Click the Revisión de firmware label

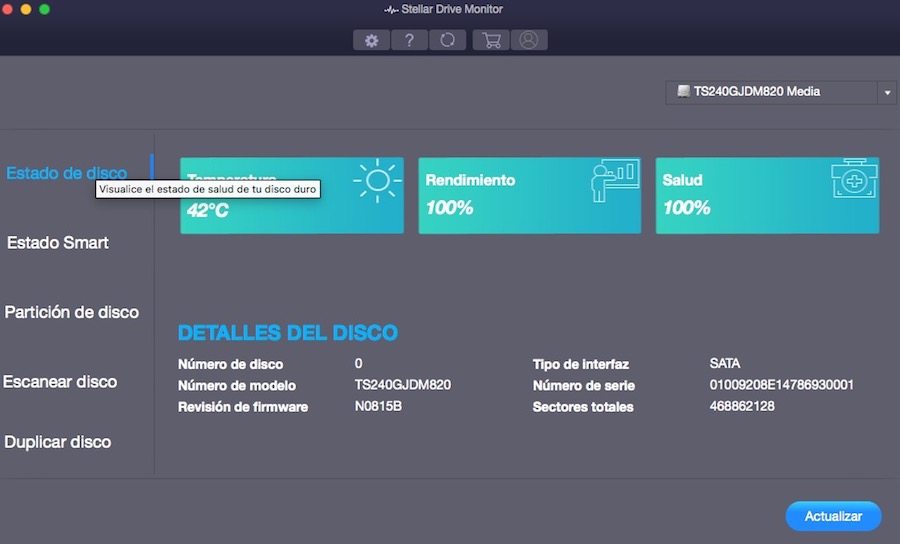point(243,407)
